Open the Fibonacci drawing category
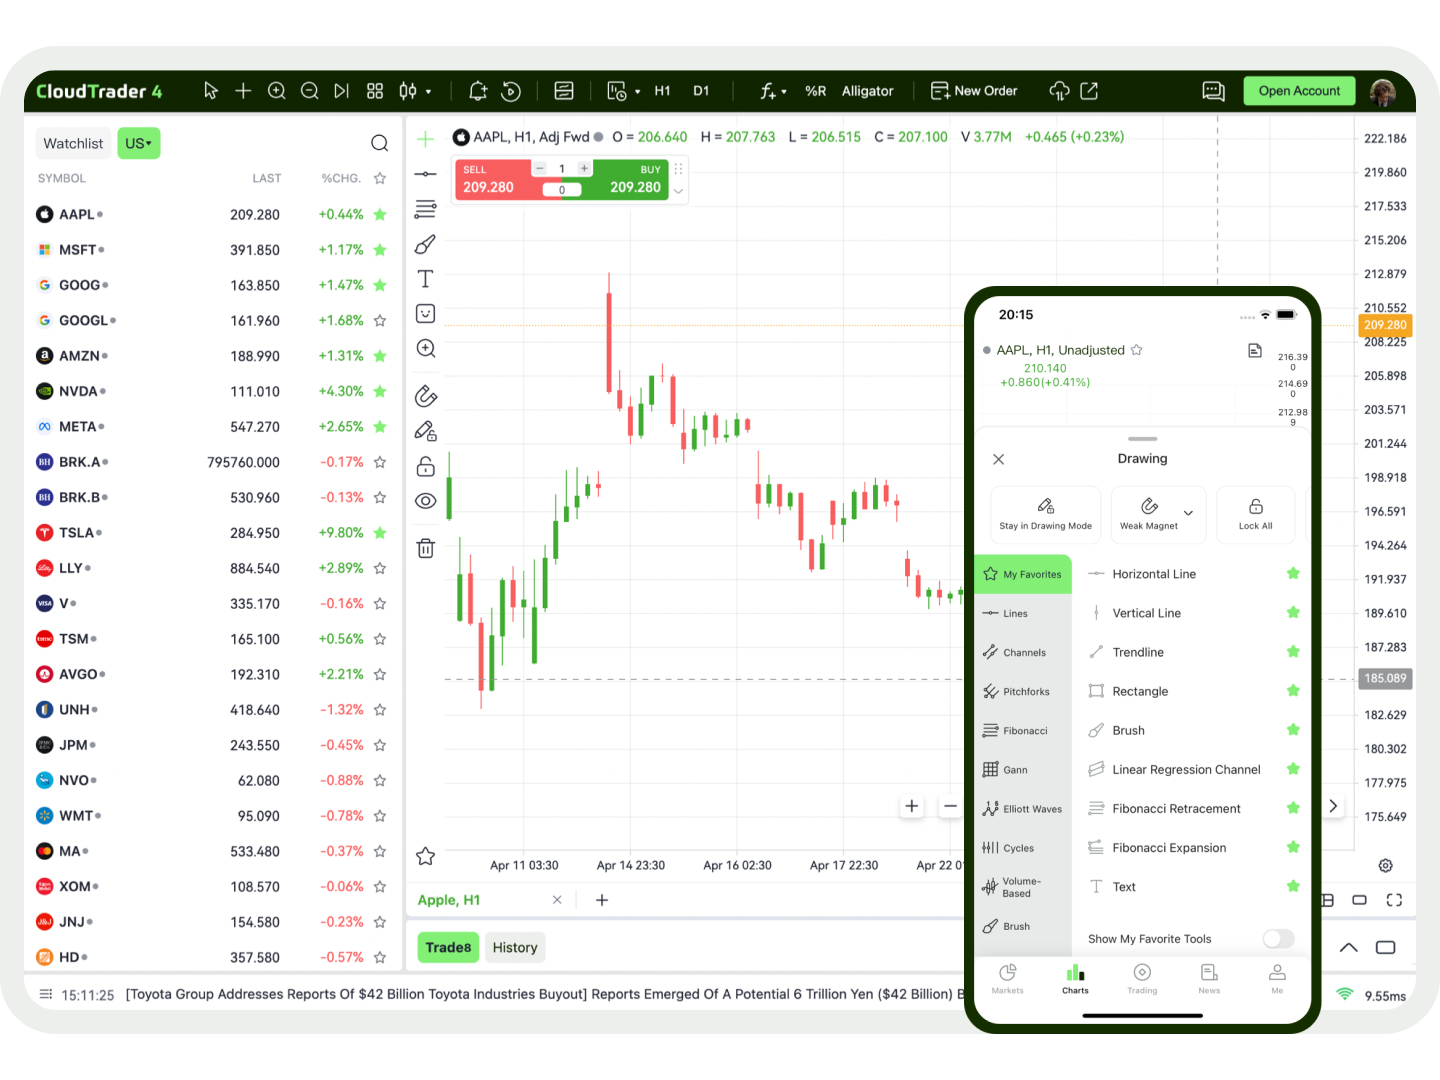The width and height of the screenshot is (1440, 1080). (1023, 731)
